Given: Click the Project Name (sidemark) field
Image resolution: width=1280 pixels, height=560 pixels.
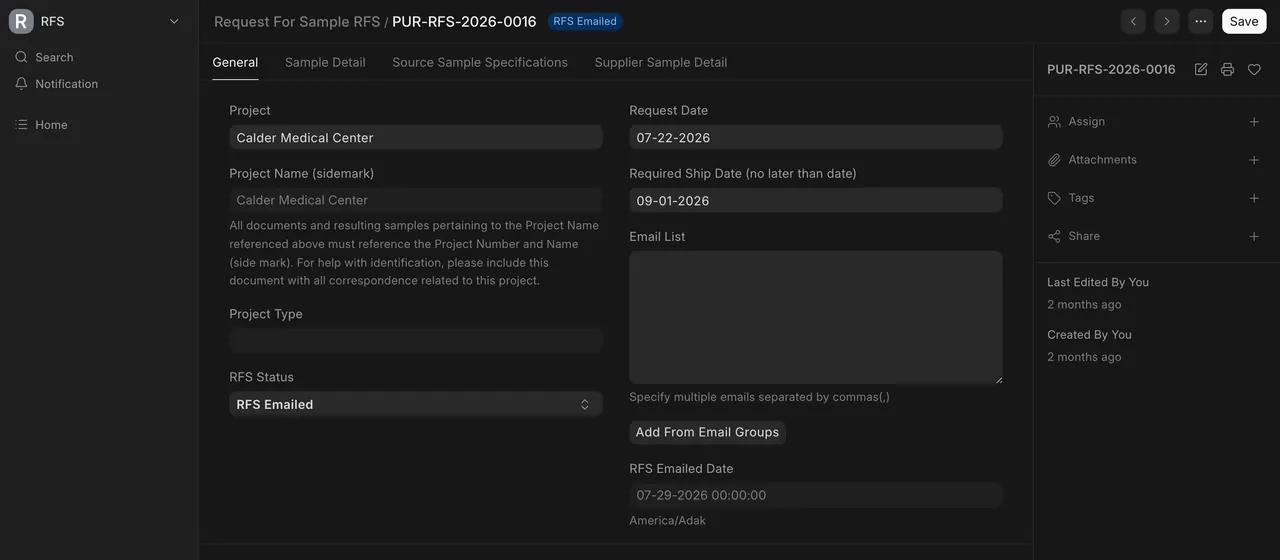Looking at the screenshot, I should 416,200.
